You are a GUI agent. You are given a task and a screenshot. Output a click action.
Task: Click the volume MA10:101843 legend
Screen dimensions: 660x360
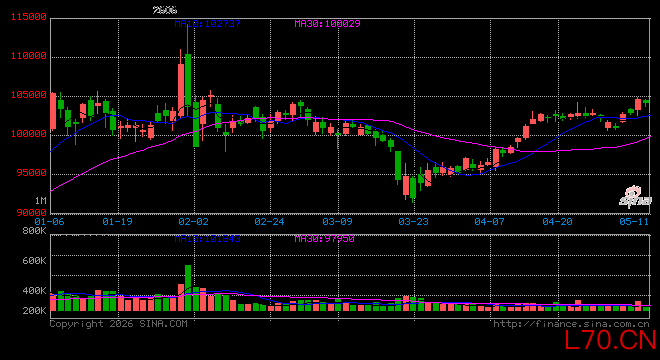click(x=208, y=239)
